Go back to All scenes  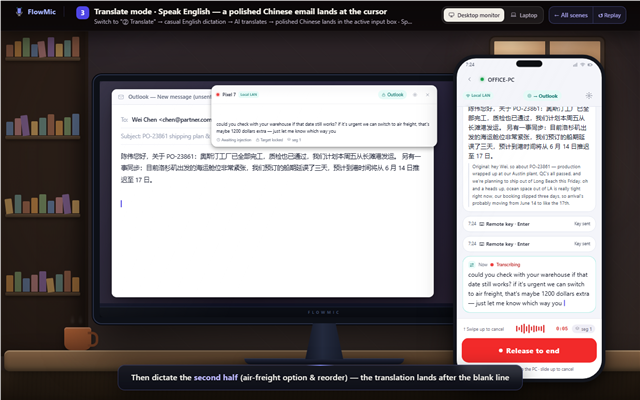point(571,15)
